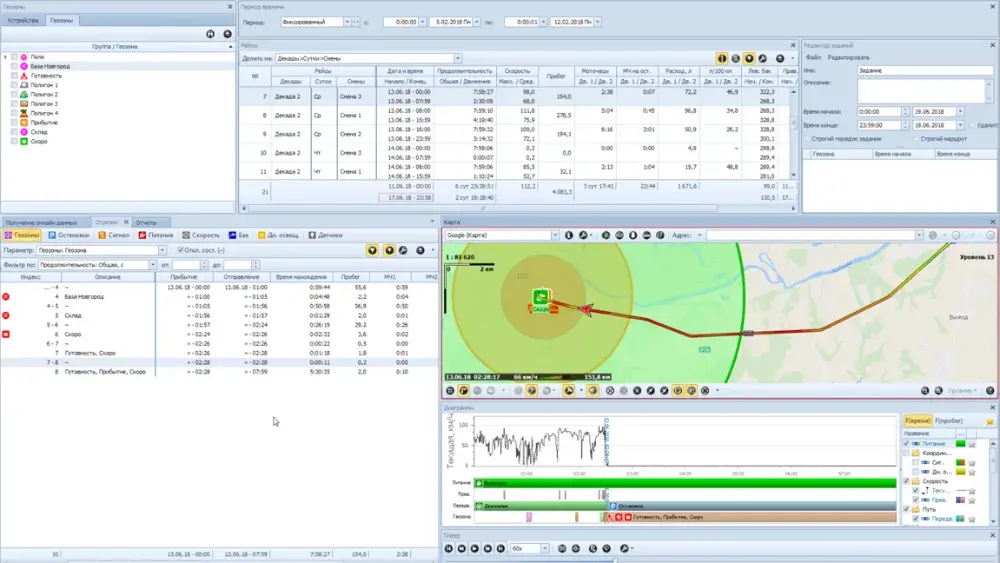This screenshot has width=1000, height=563.
Task: Open the Период type dropdown (Фиксированный)
Action: [347, 22]
